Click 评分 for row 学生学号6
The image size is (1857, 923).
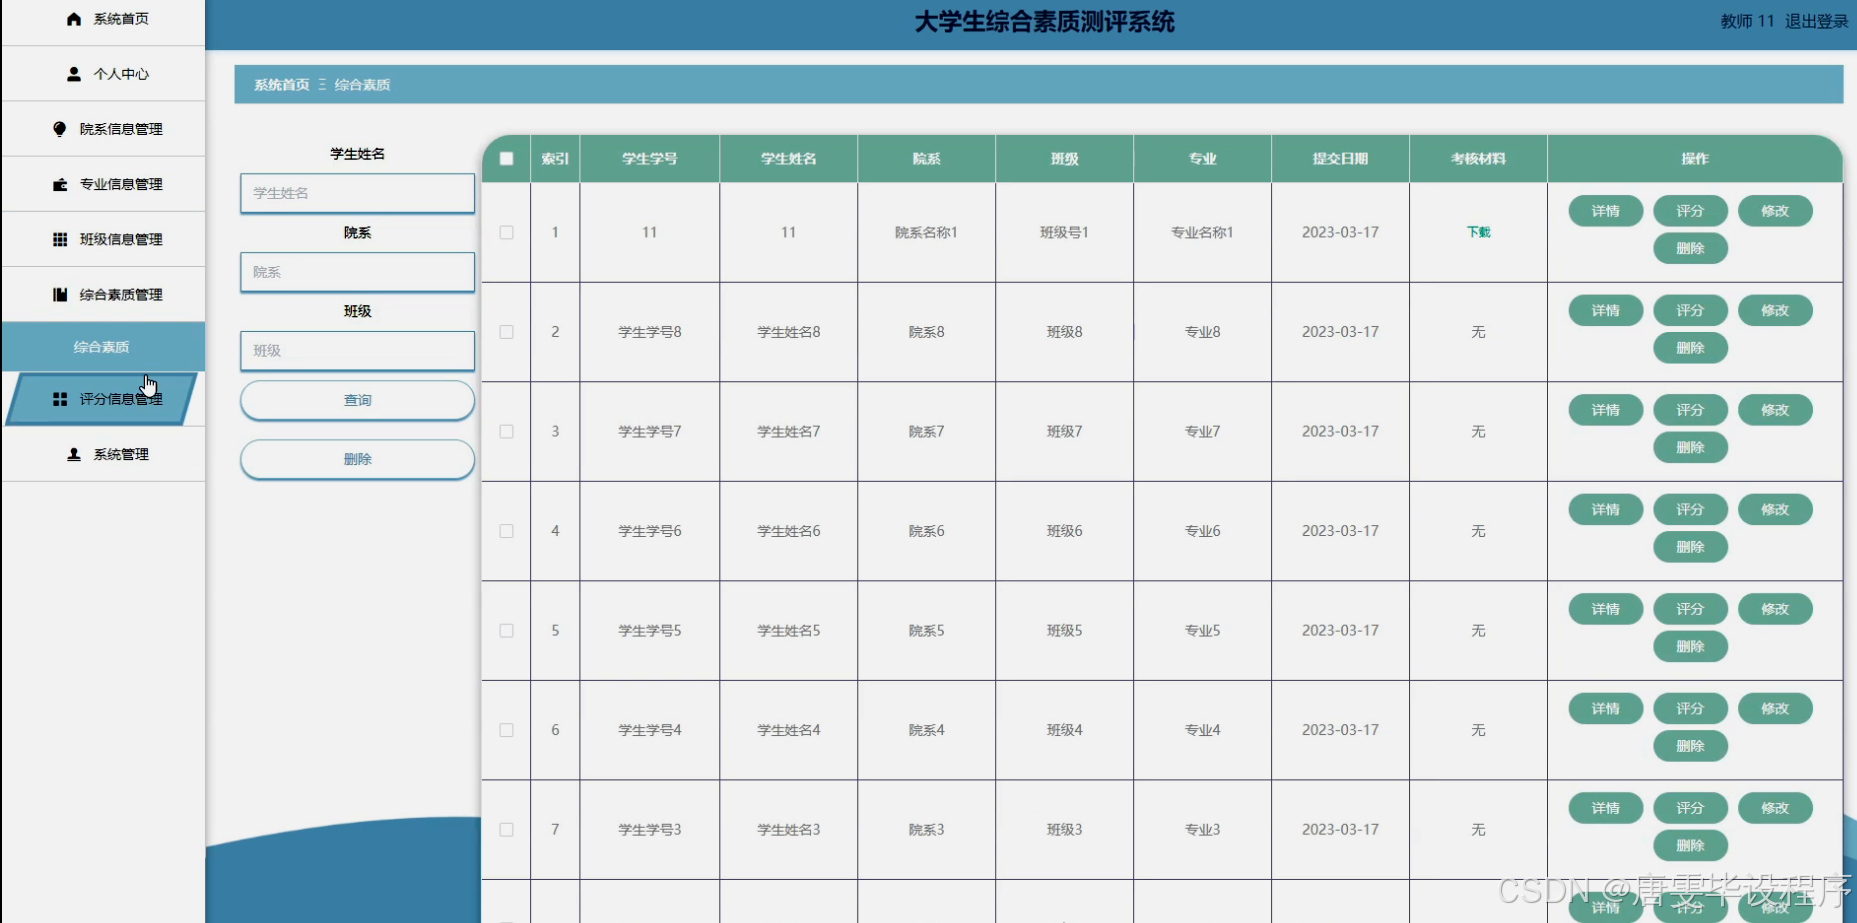[x=1690, y=509]
